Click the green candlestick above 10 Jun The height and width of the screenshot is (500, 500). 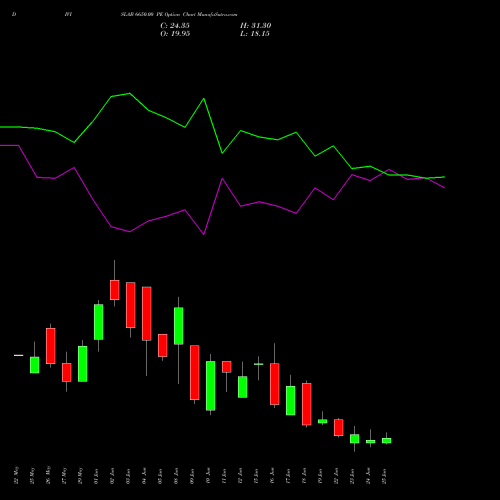tap(211, 386)
